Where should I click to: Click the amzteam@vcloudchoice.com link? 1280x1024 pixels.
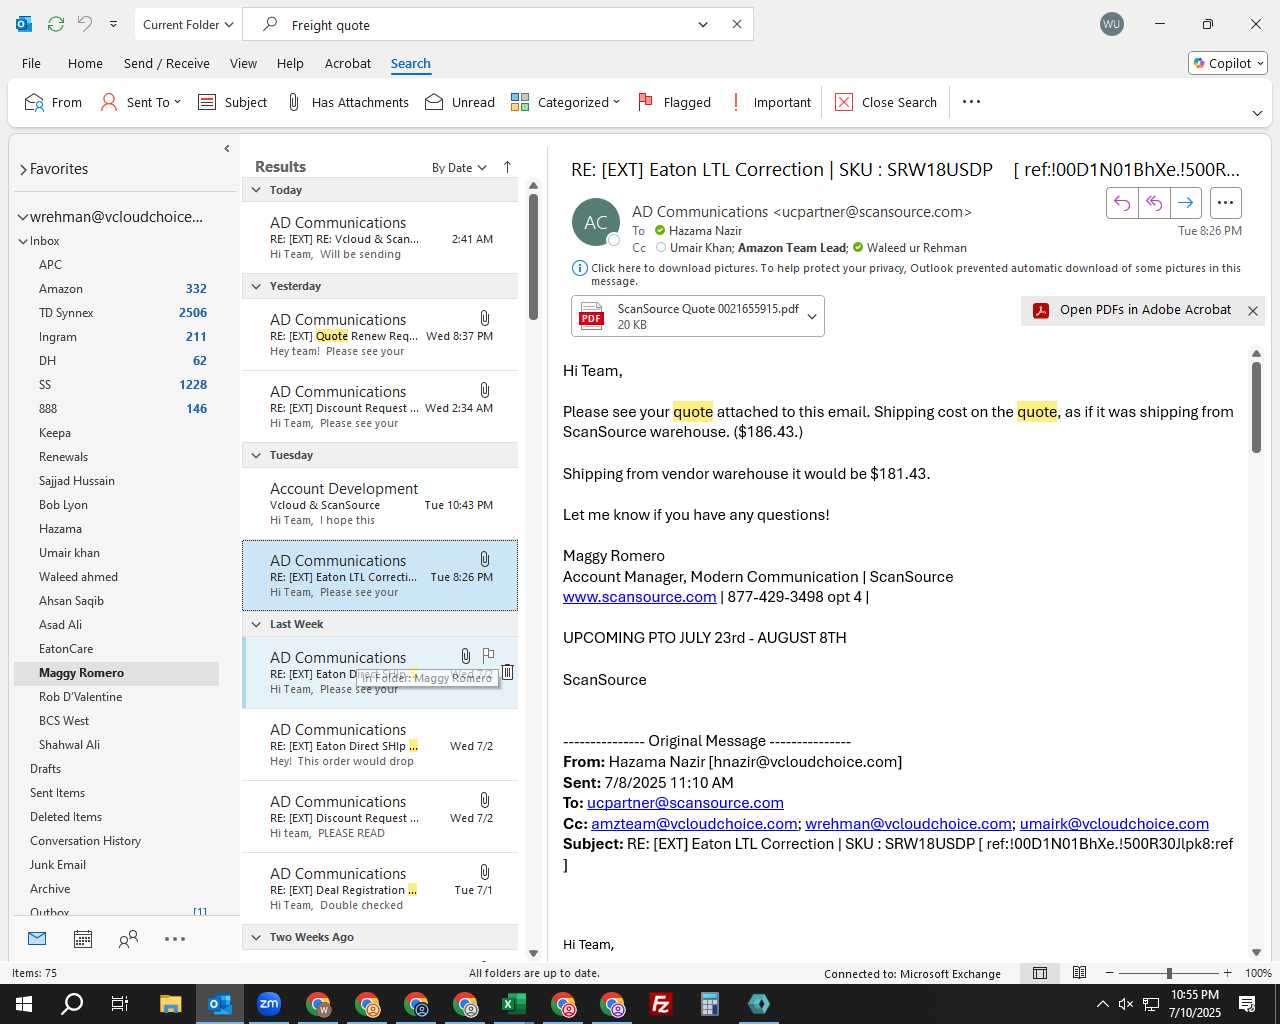(x=694, y=824)
